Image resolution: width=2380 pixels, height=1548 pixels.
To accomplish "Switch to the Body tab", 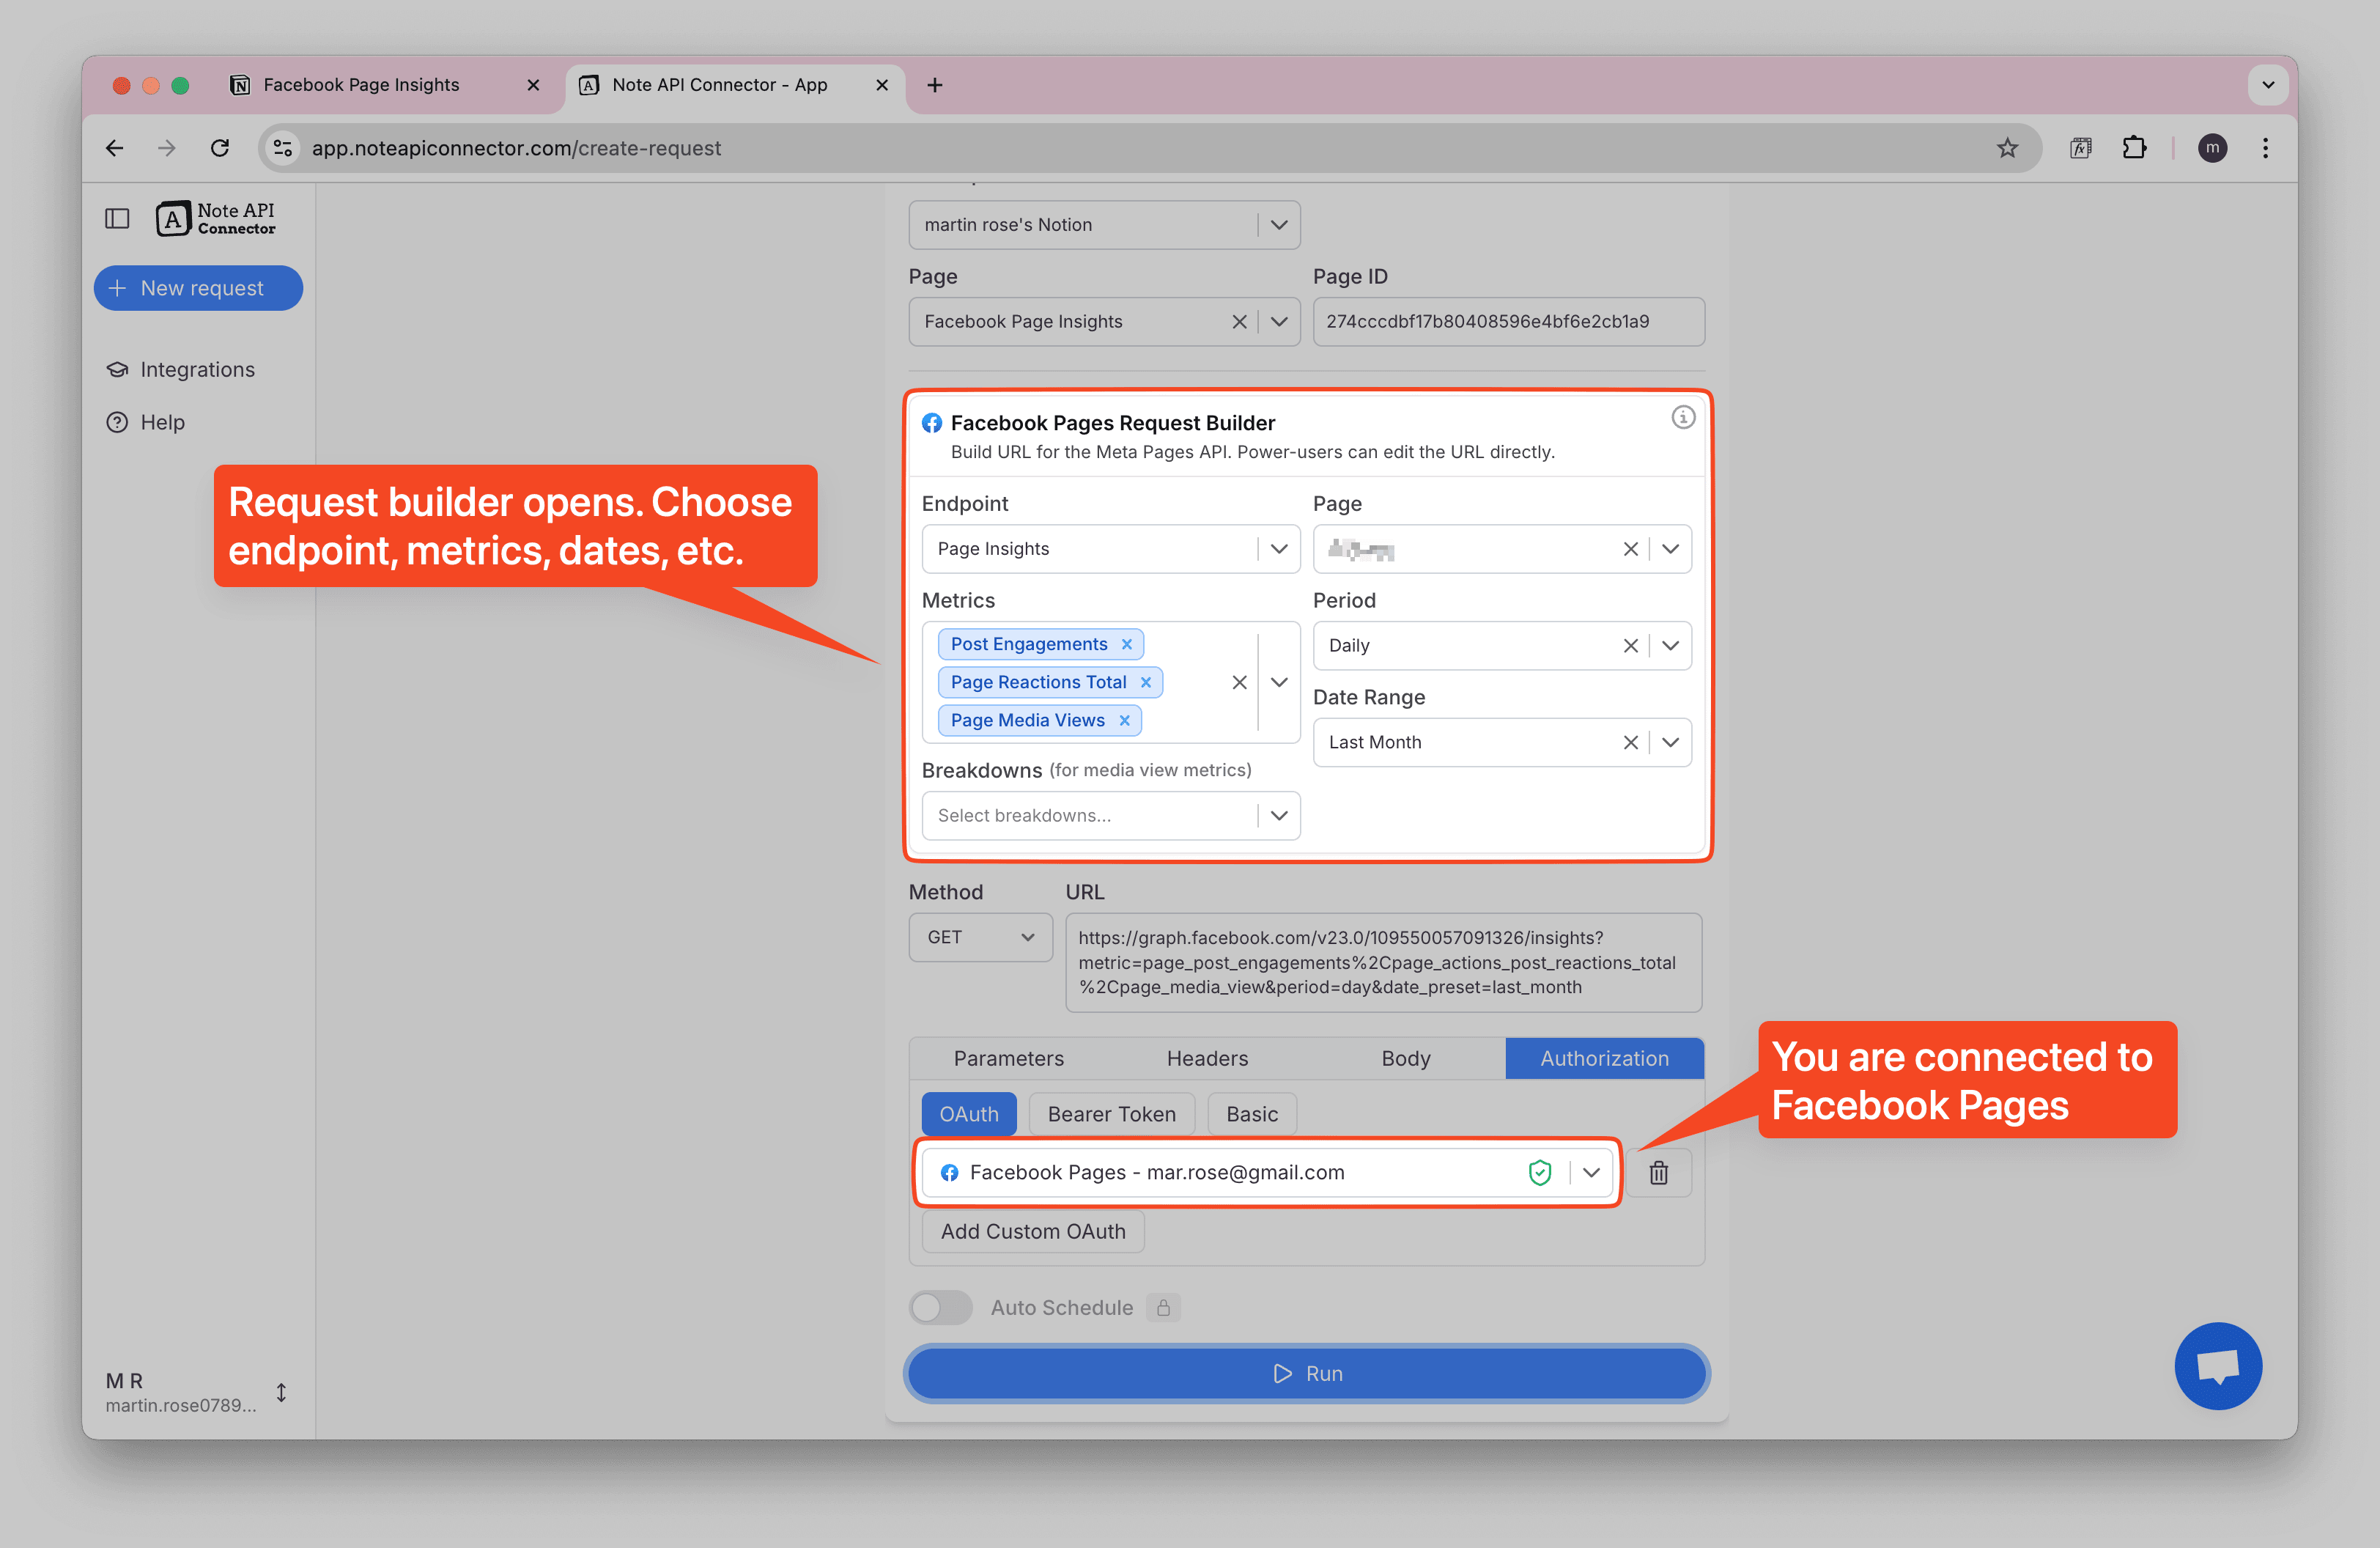I will (1405, 1058).
